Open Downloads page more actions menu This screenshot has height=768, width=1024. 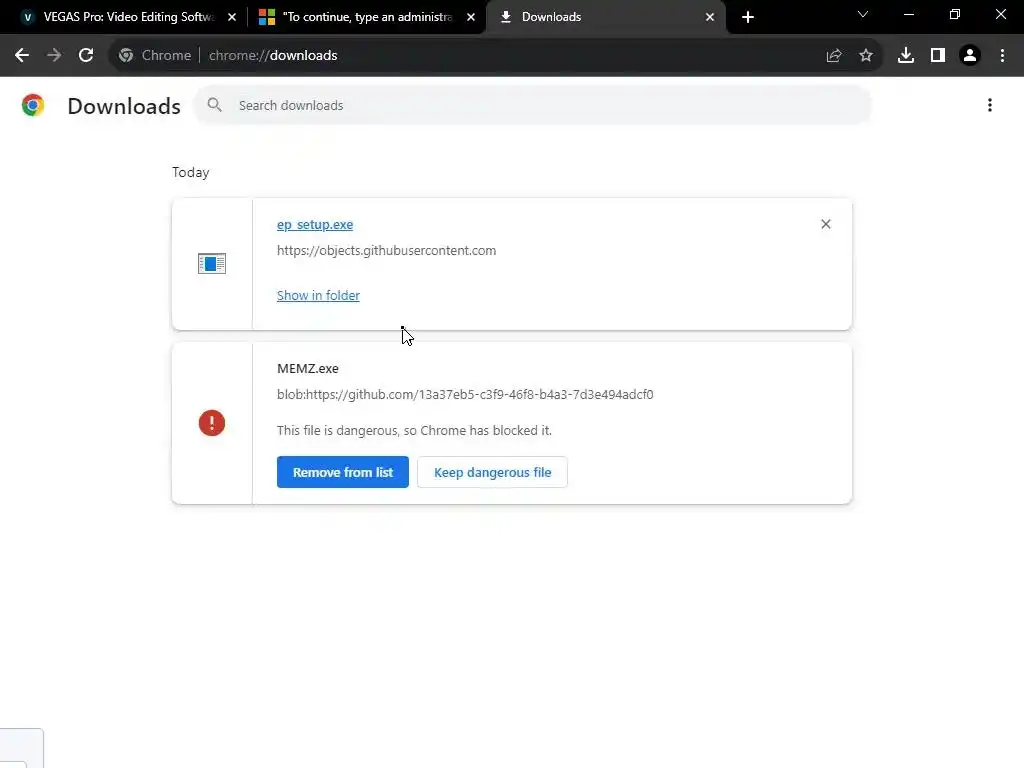pyautogui.click(x=990, y=105)
